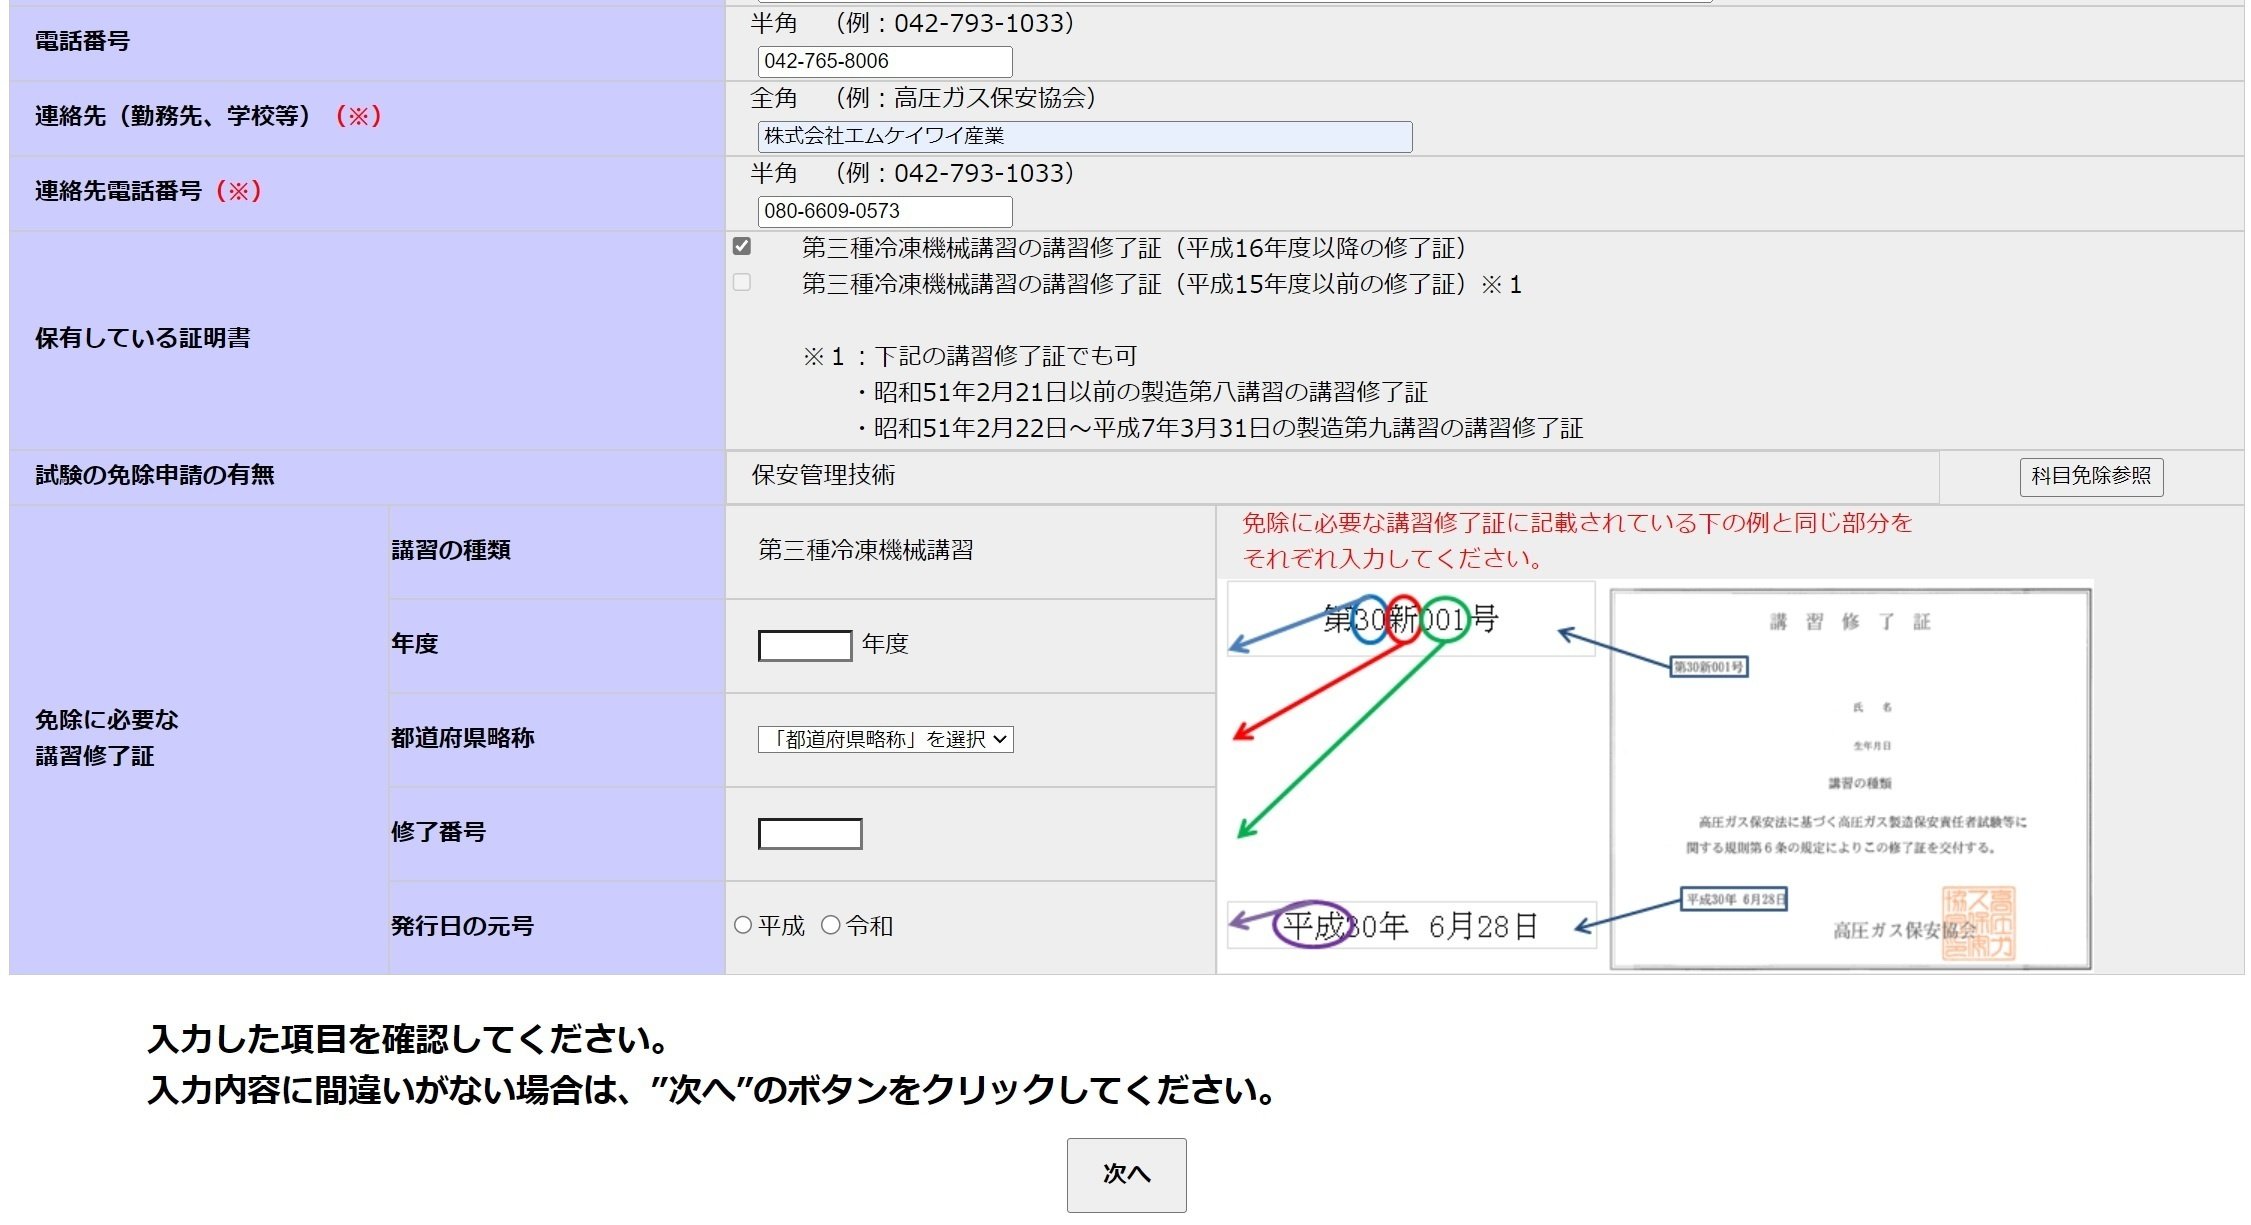Screen dimensions: 2251x1225
Task: Open the 都道府県略称 dropdown
Action: (x=885, y=739)
